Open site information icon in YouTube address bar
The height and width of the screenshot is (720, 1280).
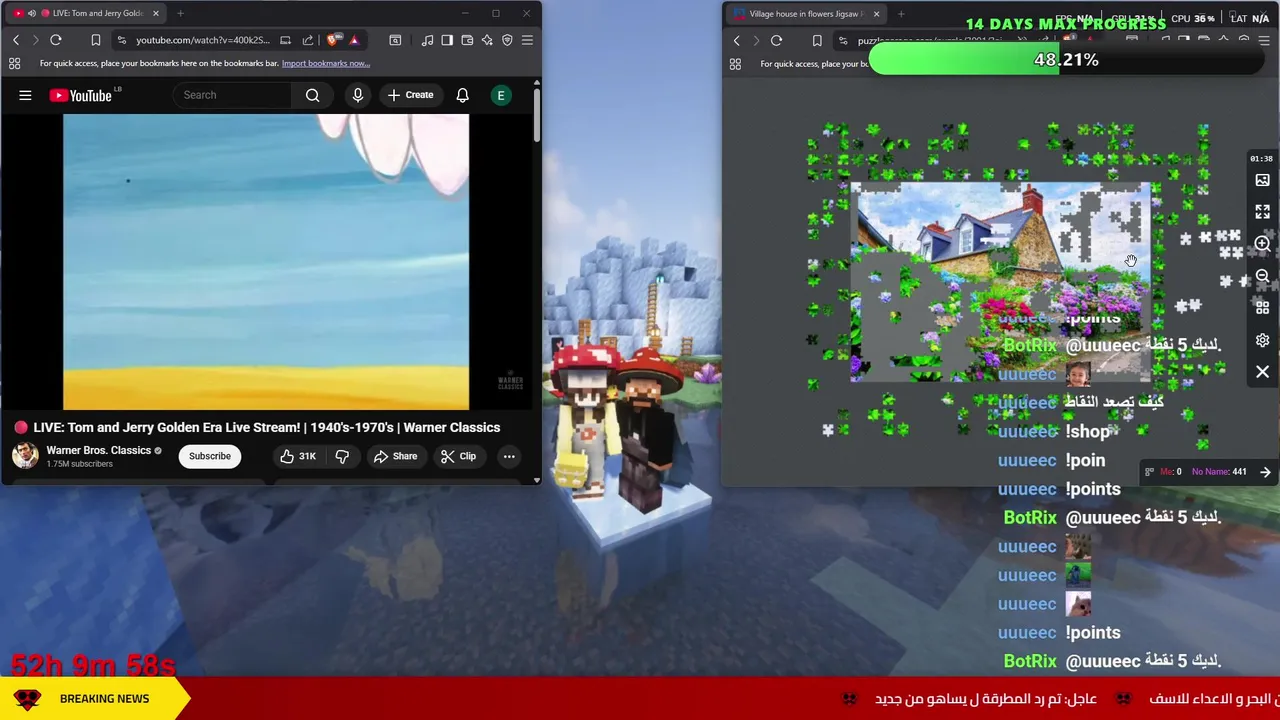point(121,40)
